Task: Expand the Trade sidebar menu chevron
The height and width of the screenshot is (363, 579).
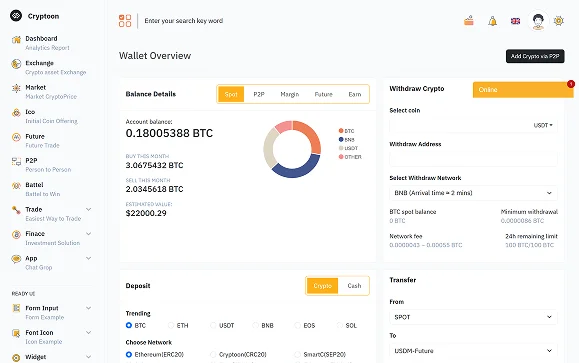Action: click(89, 209)
